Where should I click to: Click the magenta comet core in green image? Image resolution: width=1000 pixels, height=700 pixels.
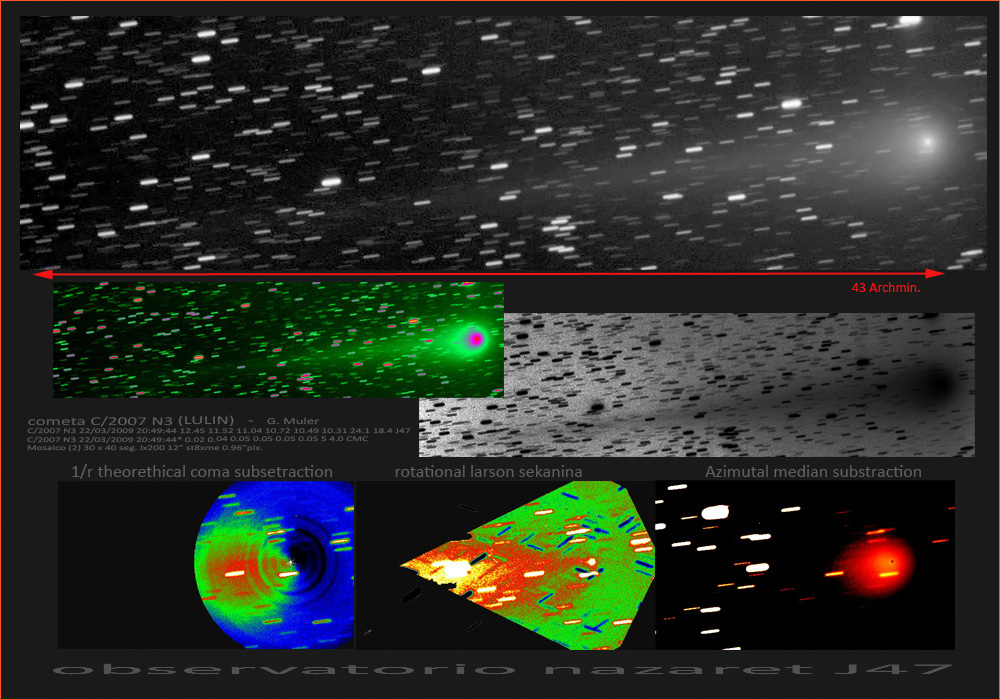[476, 339]
